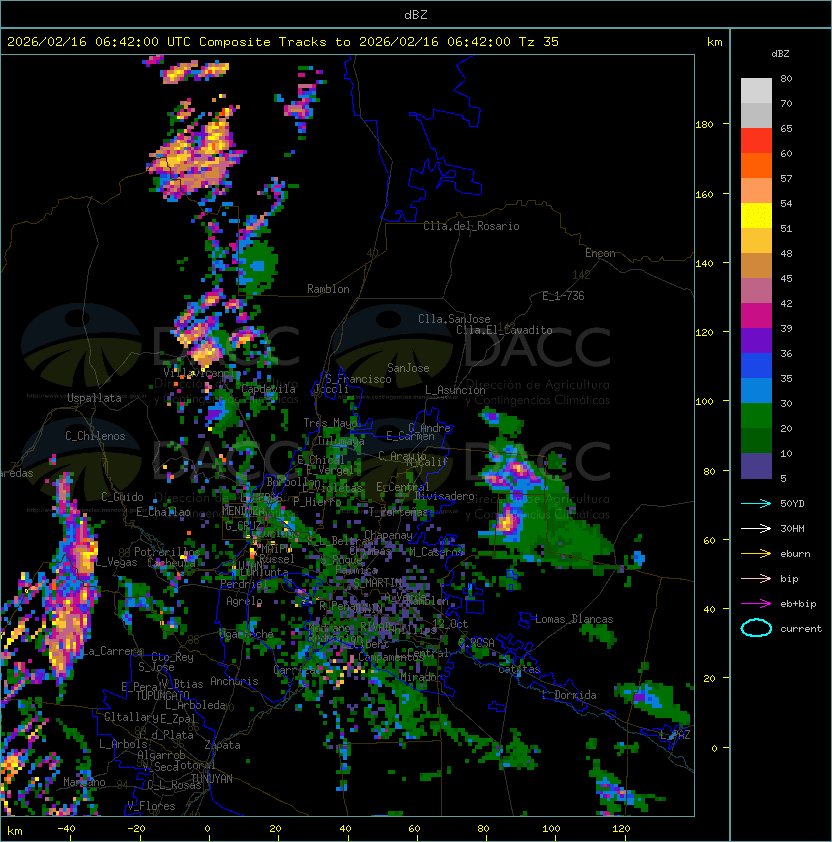The width and height of the screenshot is (832, 842).
Task: Click the 'E_1-736' place label
Action: (563, 296)
